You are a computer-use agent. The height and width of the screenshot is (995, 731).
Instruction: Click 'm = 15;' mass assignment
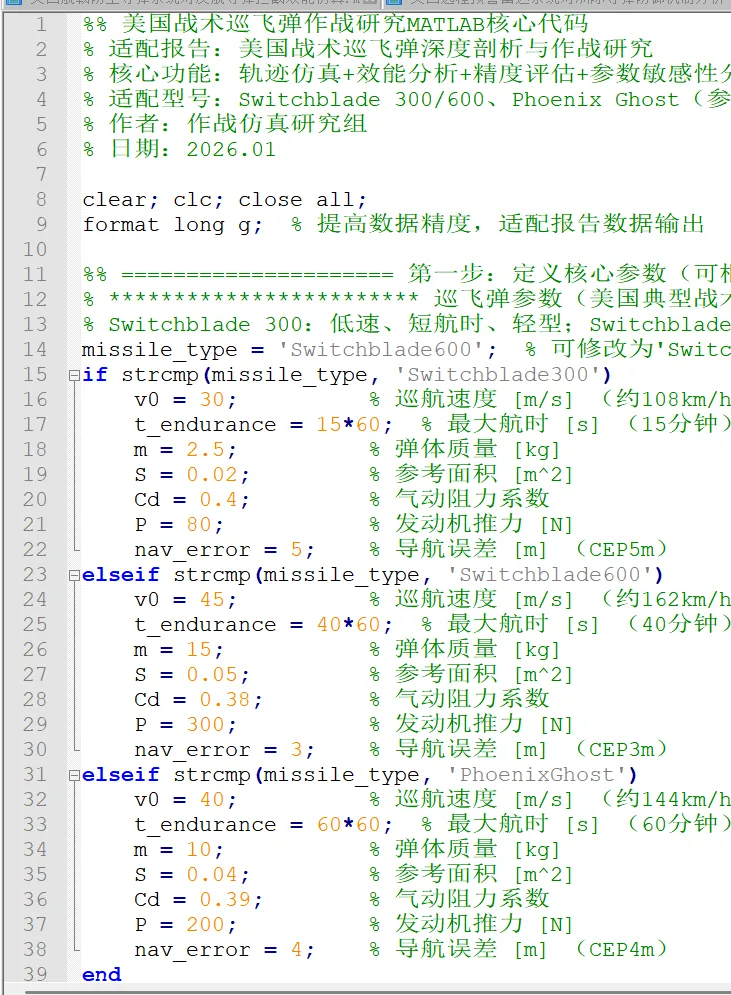[179, 650]
